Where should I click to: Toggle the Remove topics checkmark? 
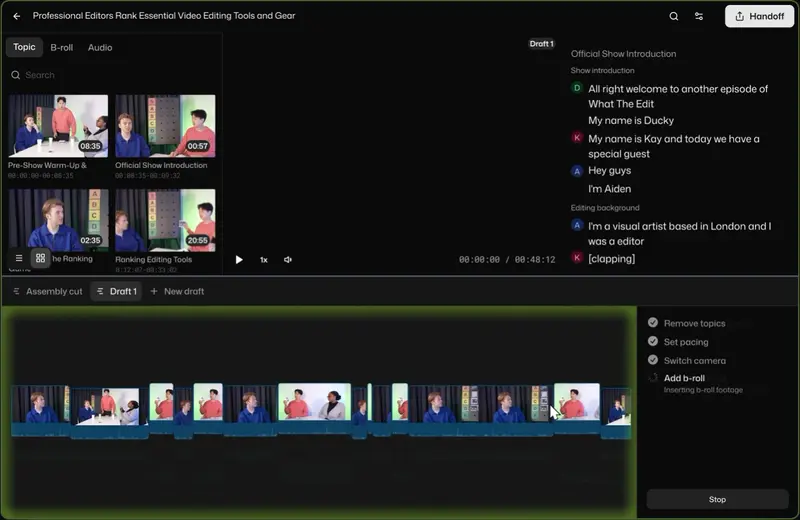653,323
